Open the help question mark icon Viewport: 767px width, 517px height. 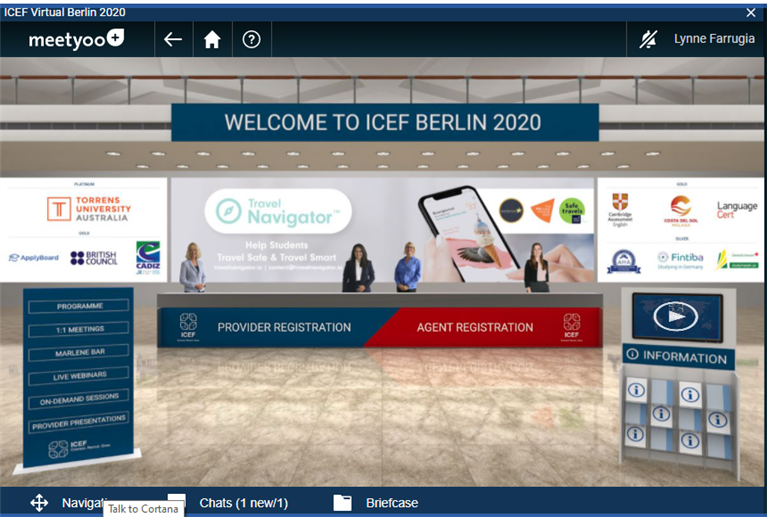pos(251,39)
